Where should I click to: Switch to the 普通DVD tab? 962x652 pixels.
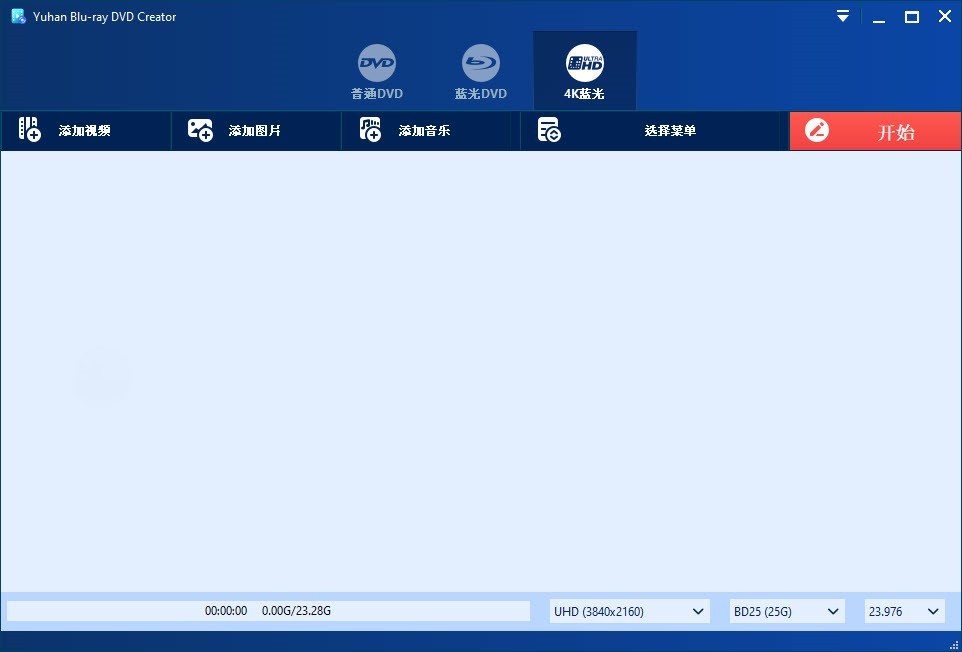click(377, 70)
